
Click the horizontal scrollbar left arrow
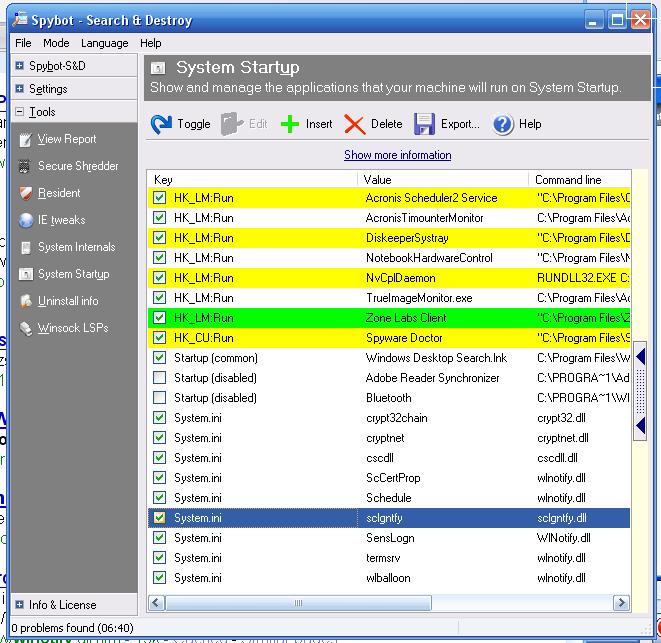pos(156,603)
